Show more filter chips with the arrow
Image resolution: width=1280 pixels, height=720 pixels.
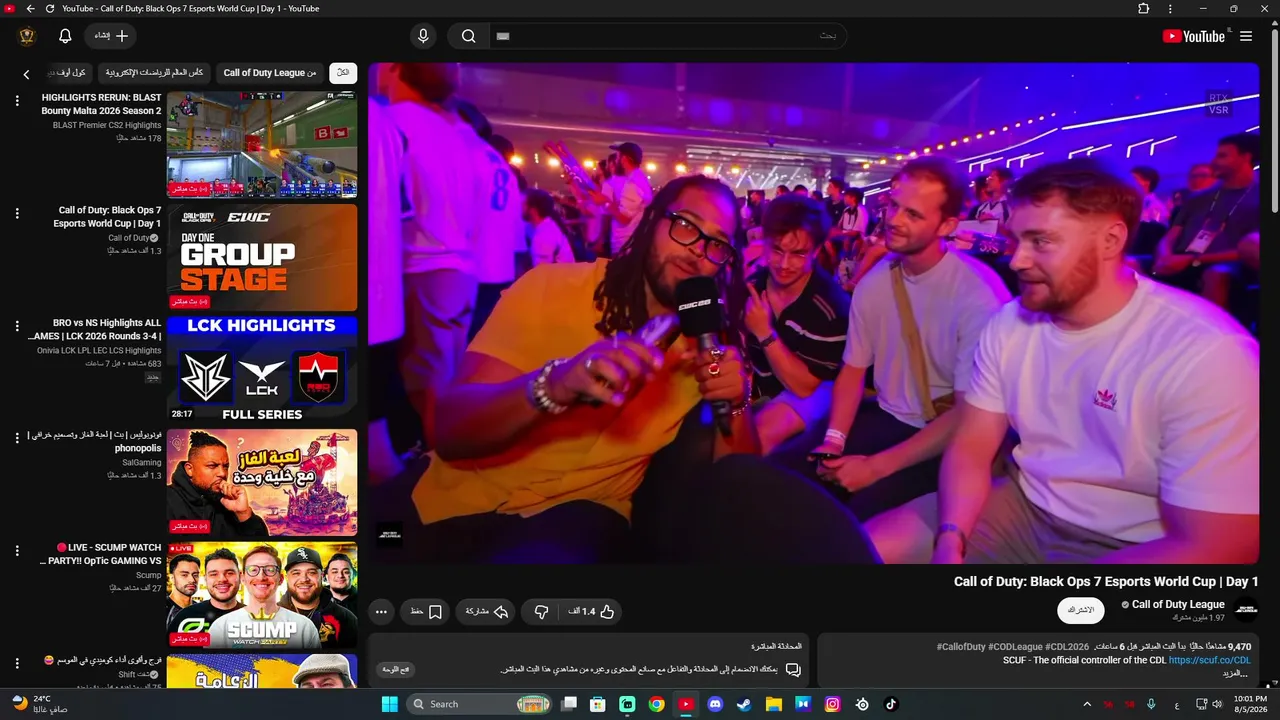click(26, 74)
